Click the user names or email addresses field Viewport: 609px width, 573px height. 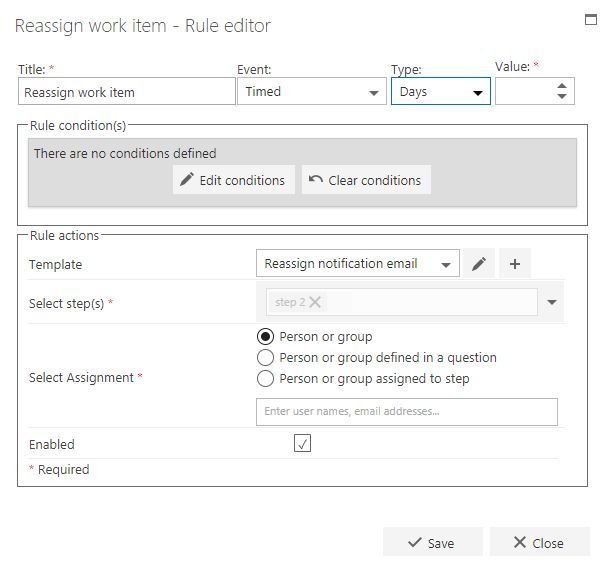pos(407,412)
